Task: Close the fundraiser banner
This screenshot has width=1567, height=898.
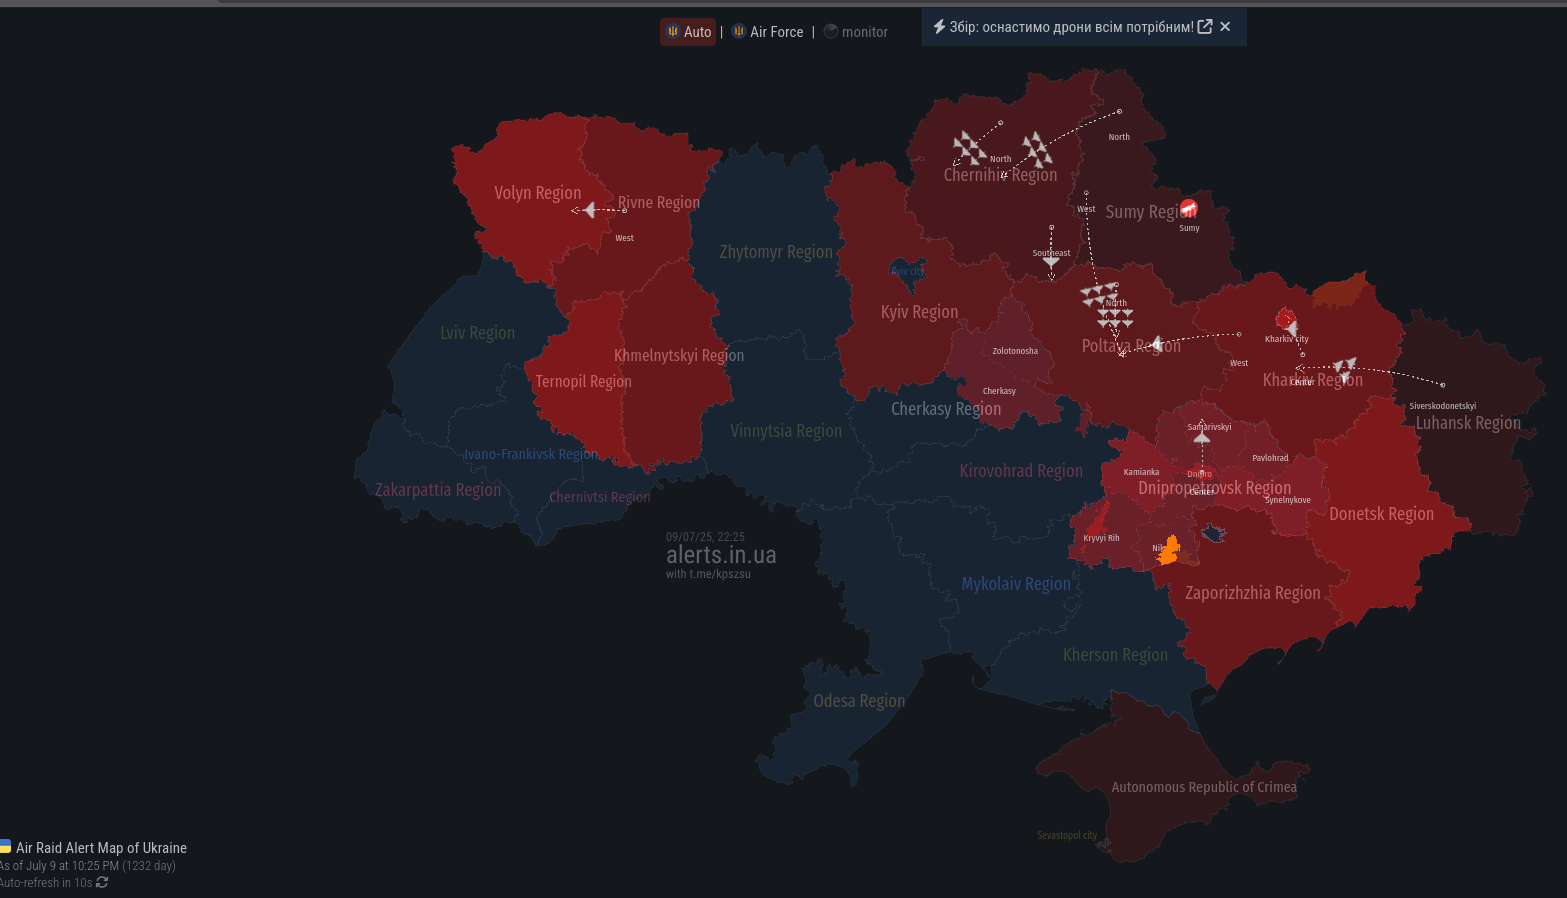Action: tap(1225, 27)
